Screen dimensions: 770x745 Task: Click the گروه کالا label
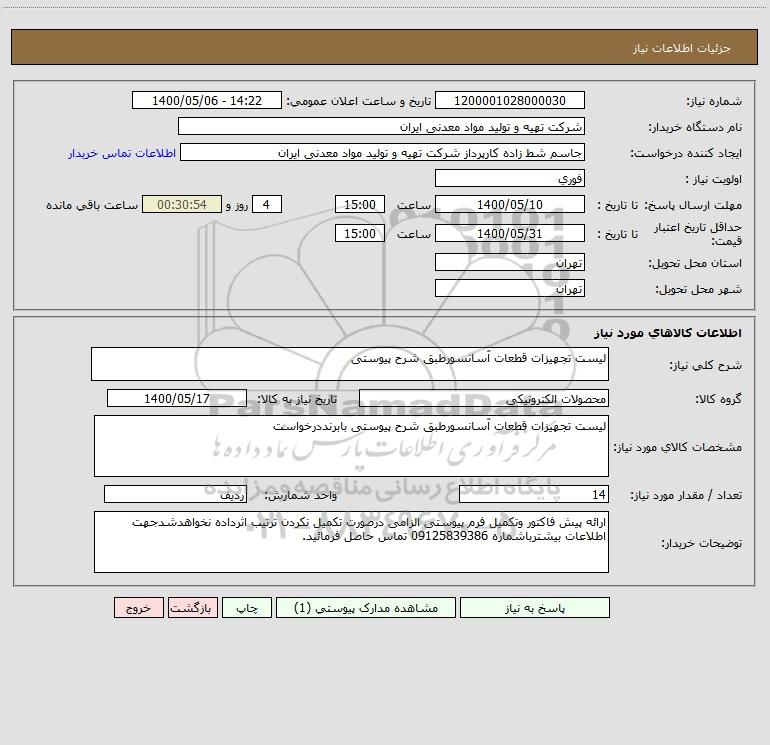click(x=718, y=399)
